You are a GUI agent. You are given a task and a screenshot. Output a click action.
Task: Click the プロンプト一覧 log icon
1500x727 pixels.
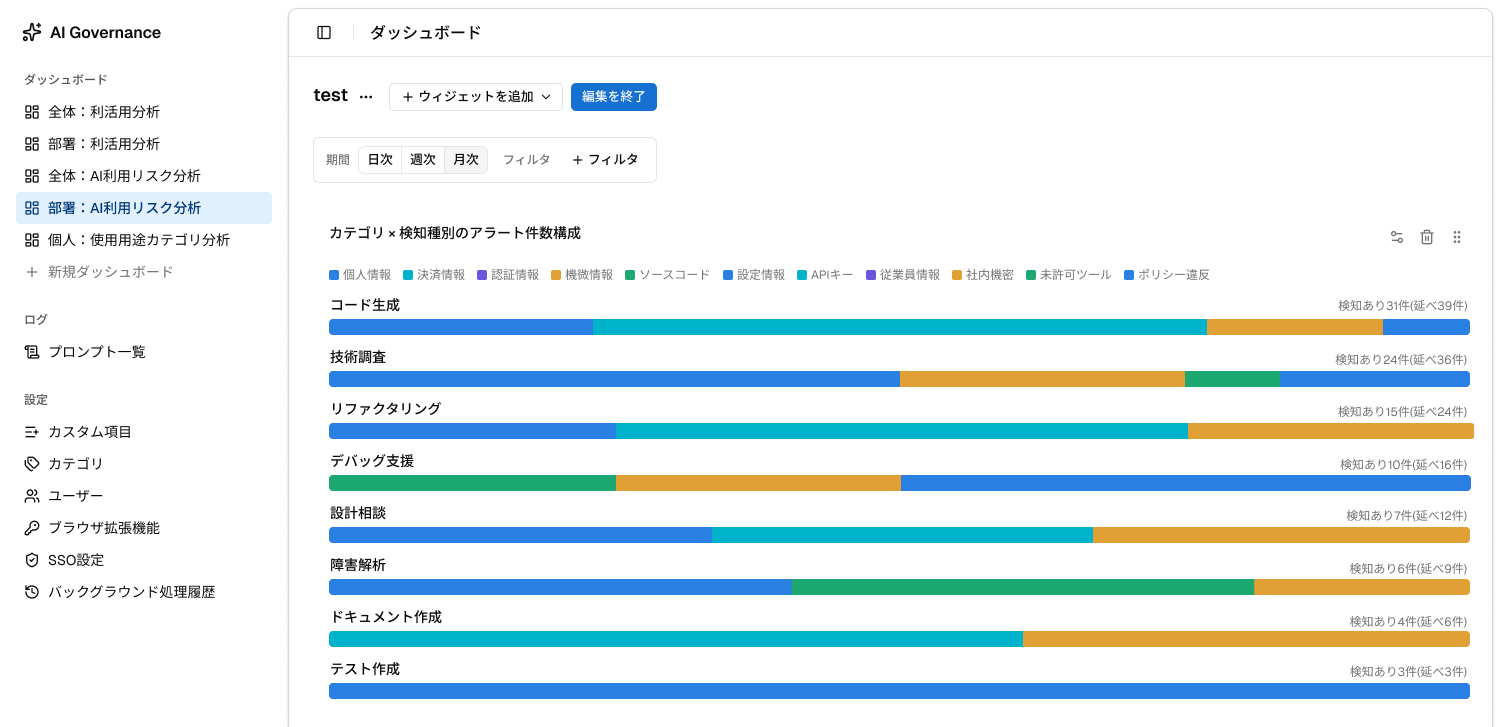32,352
